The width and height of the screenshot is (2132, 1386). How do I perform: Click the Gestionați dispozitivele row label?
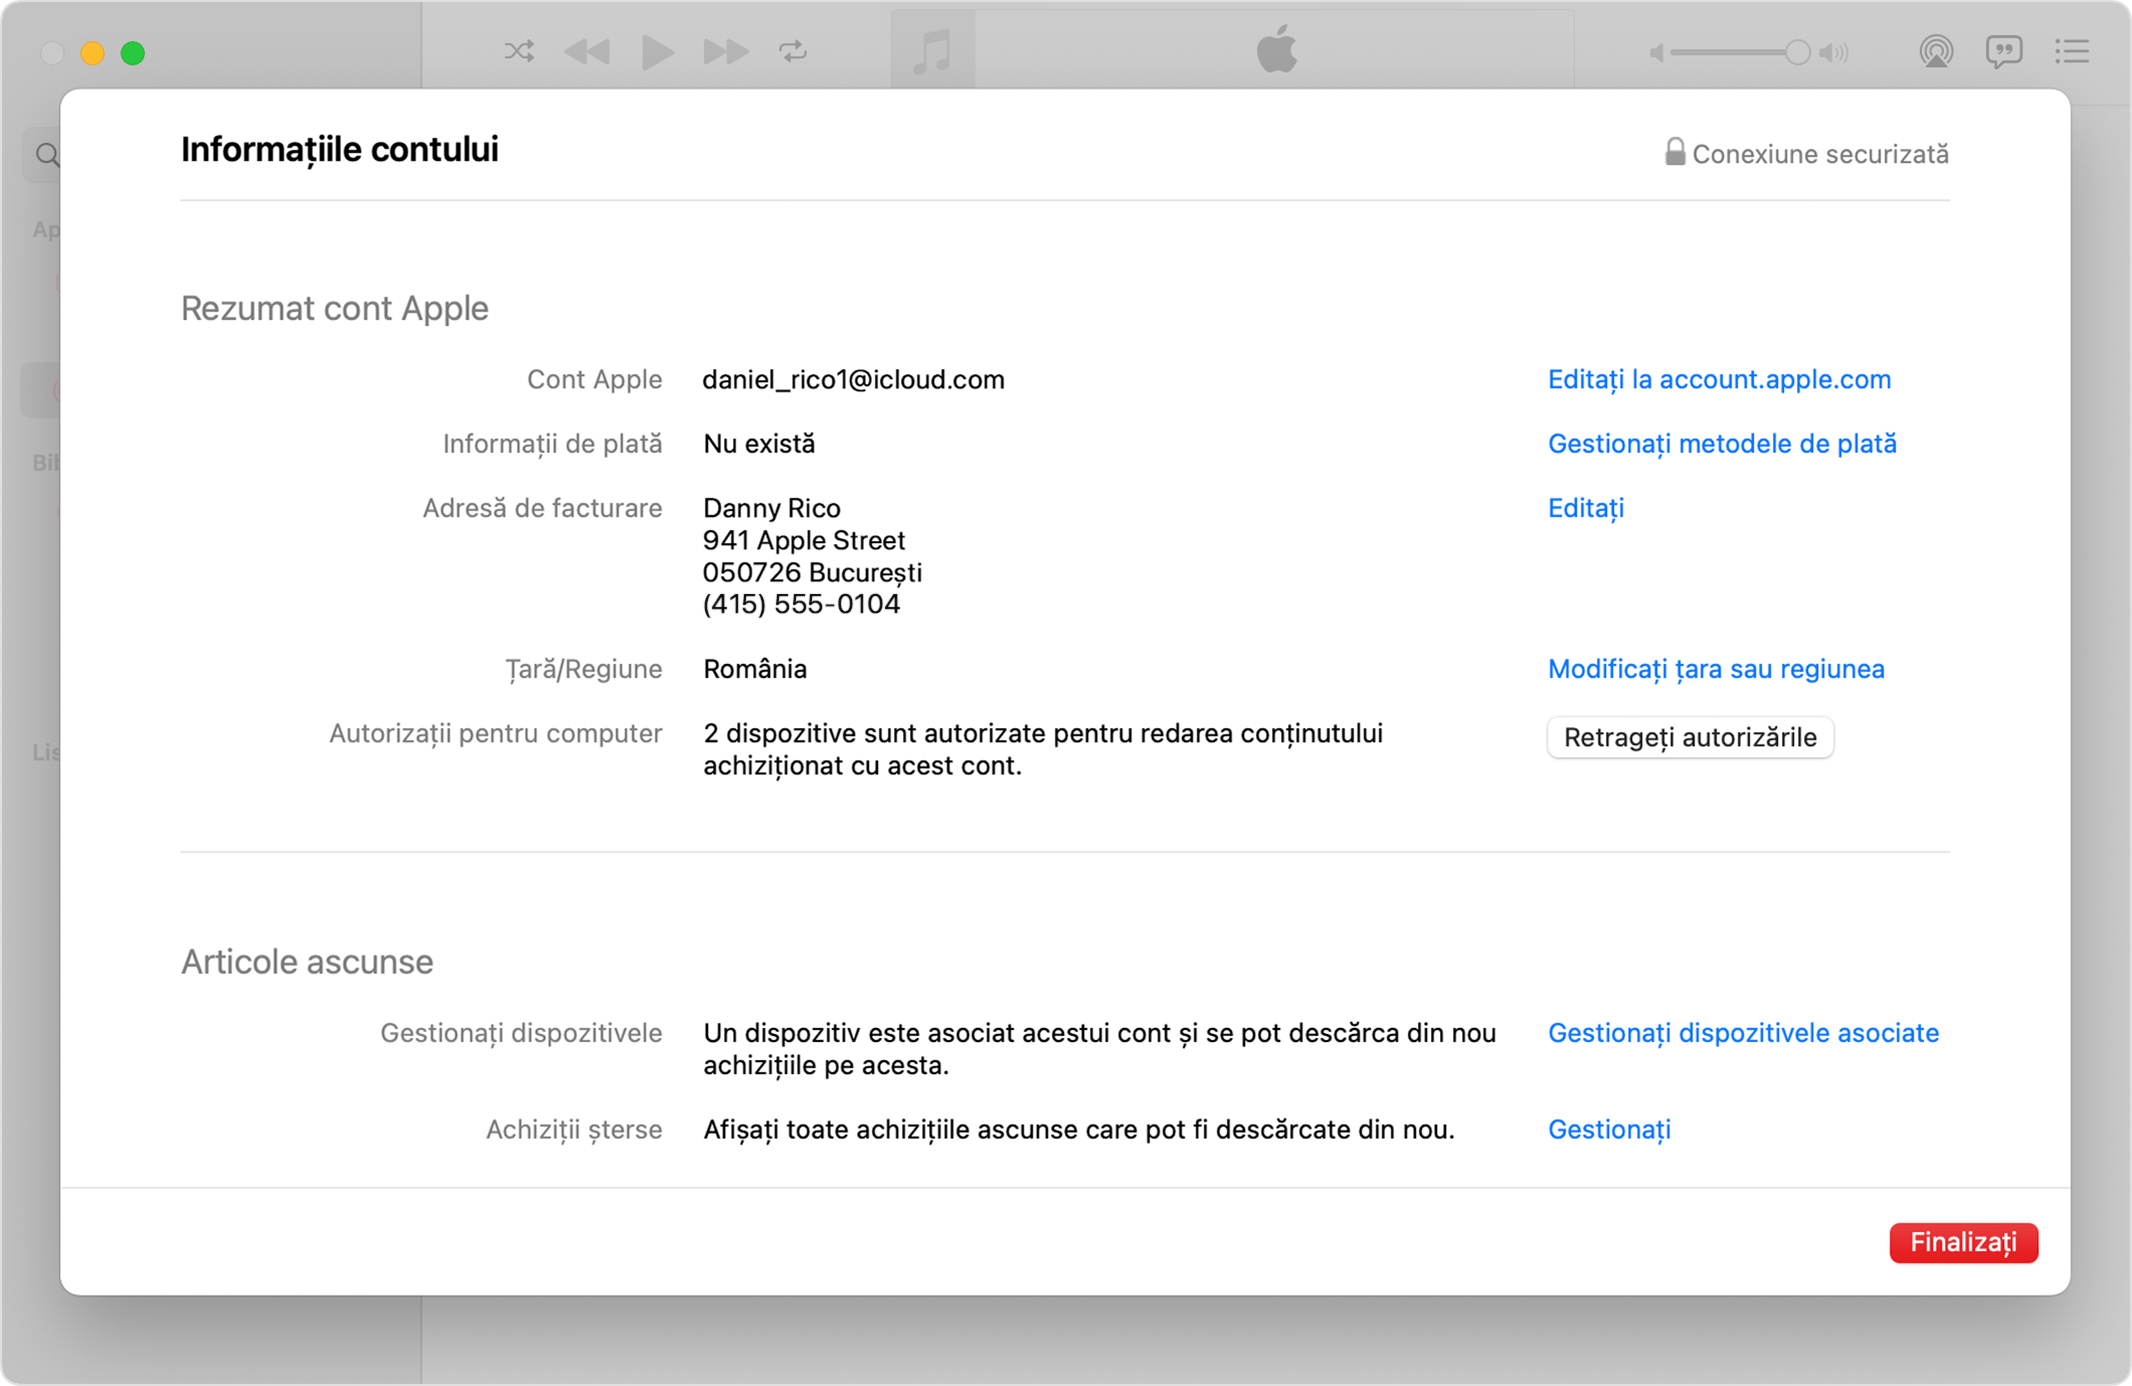[x=521, y=1033]
